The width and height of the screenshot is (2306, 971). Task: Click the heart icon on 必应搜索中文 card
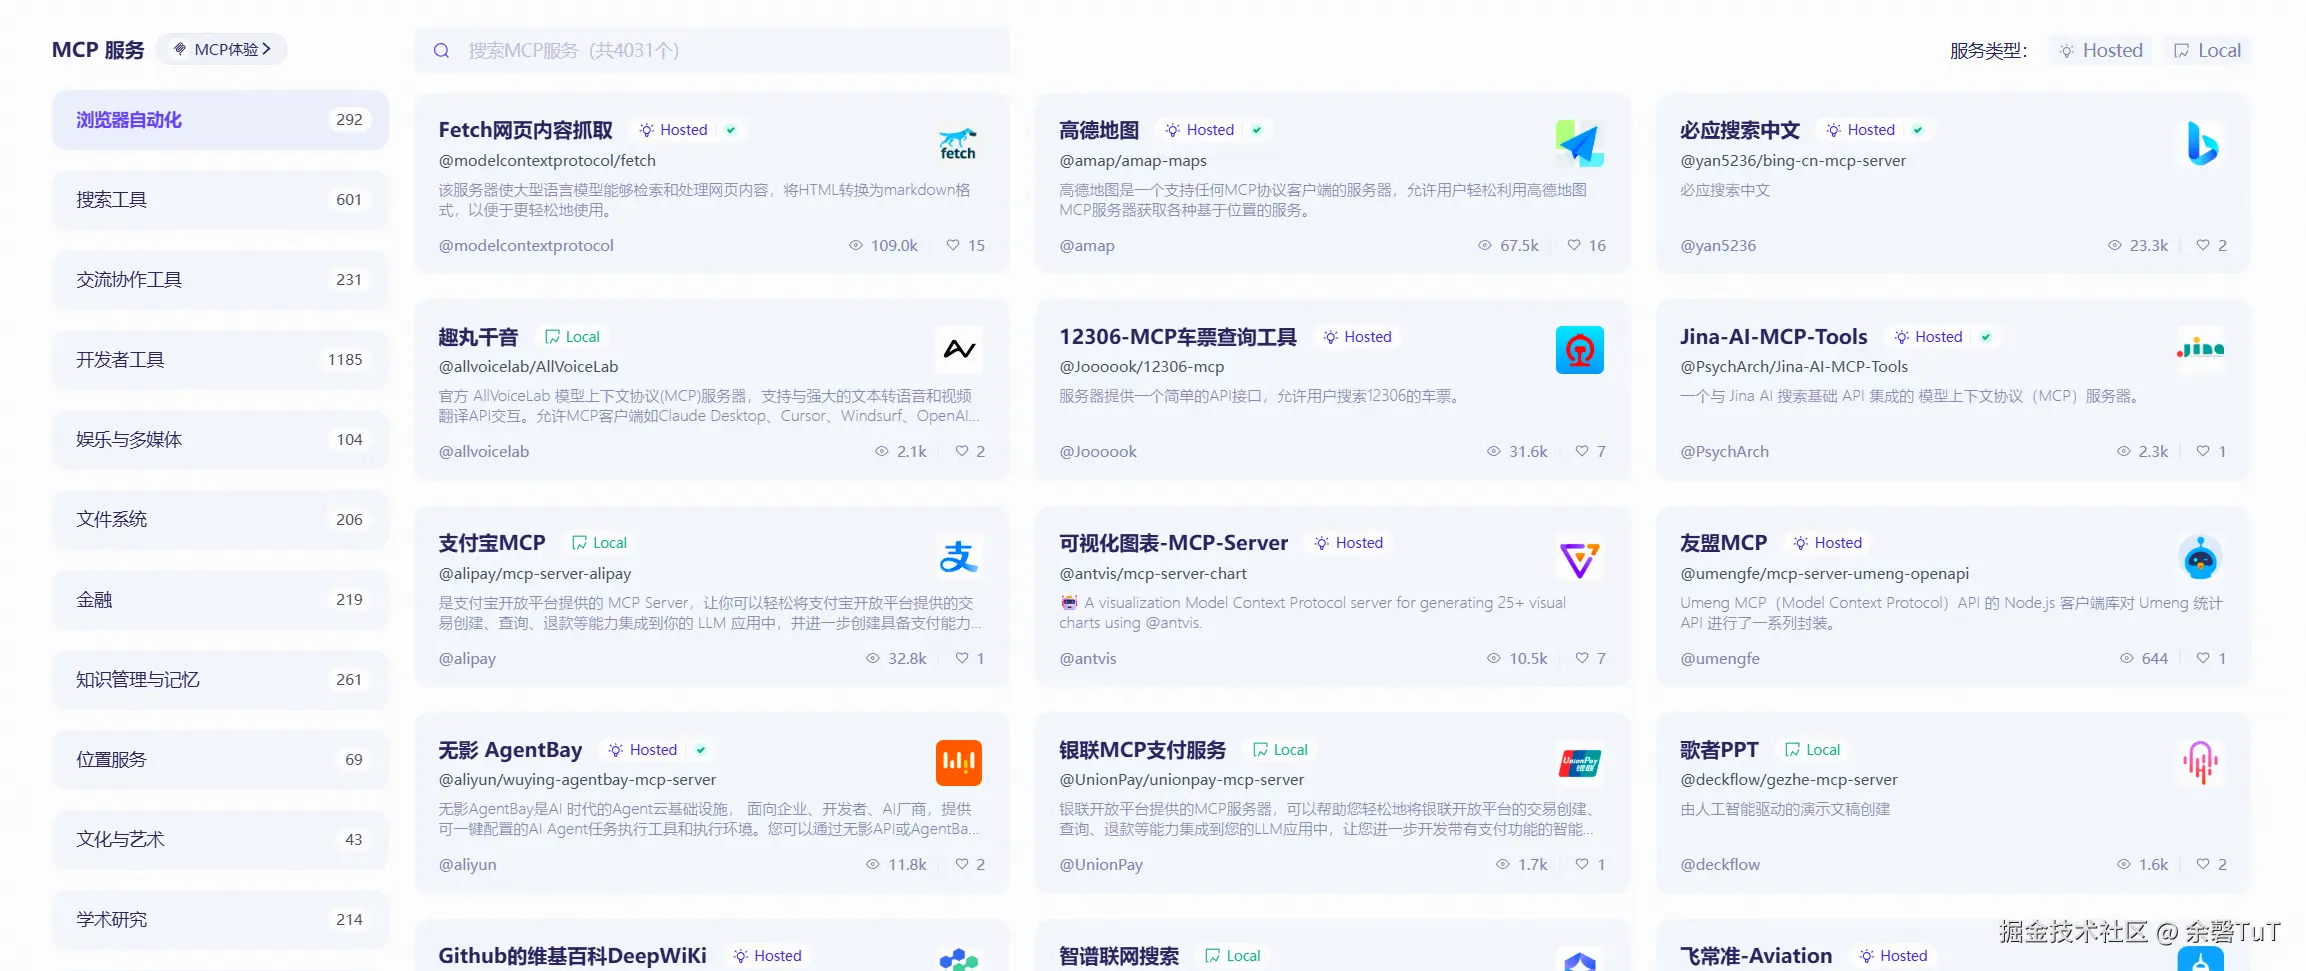[2202, 245]
